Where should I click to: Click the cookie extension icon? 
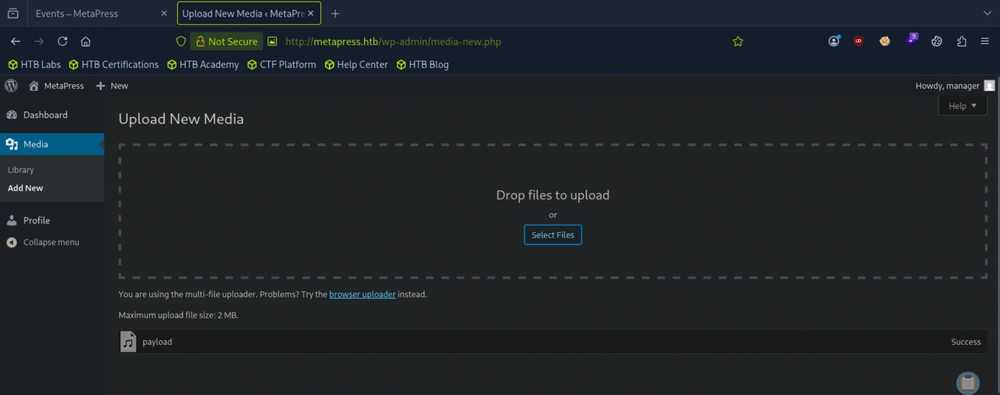(x=885, y=41)
